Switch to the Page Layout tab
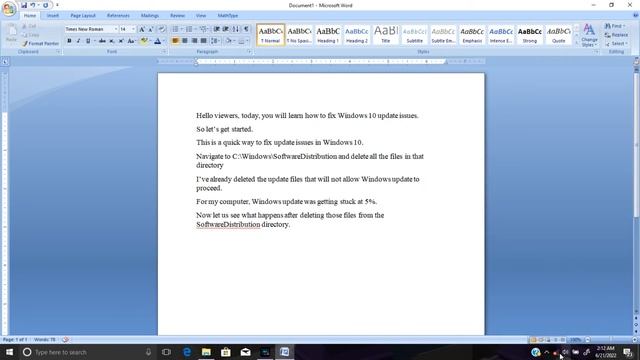Viewport: 640px width, 360px height. click(x=83, y=16)
